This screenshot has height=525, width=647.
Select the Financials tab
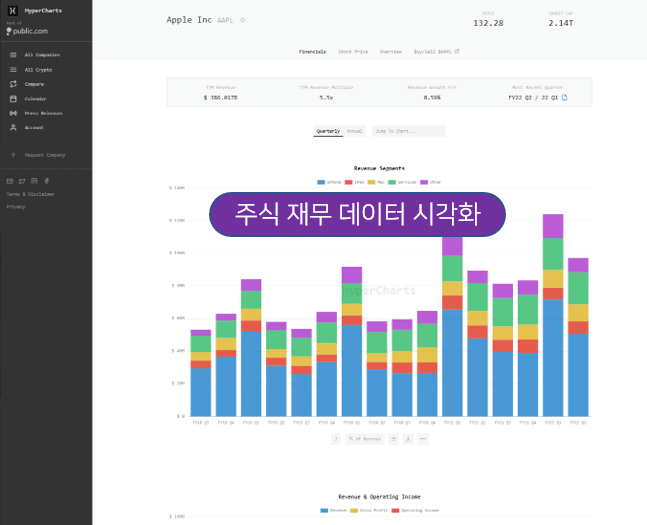click(312, 52)
